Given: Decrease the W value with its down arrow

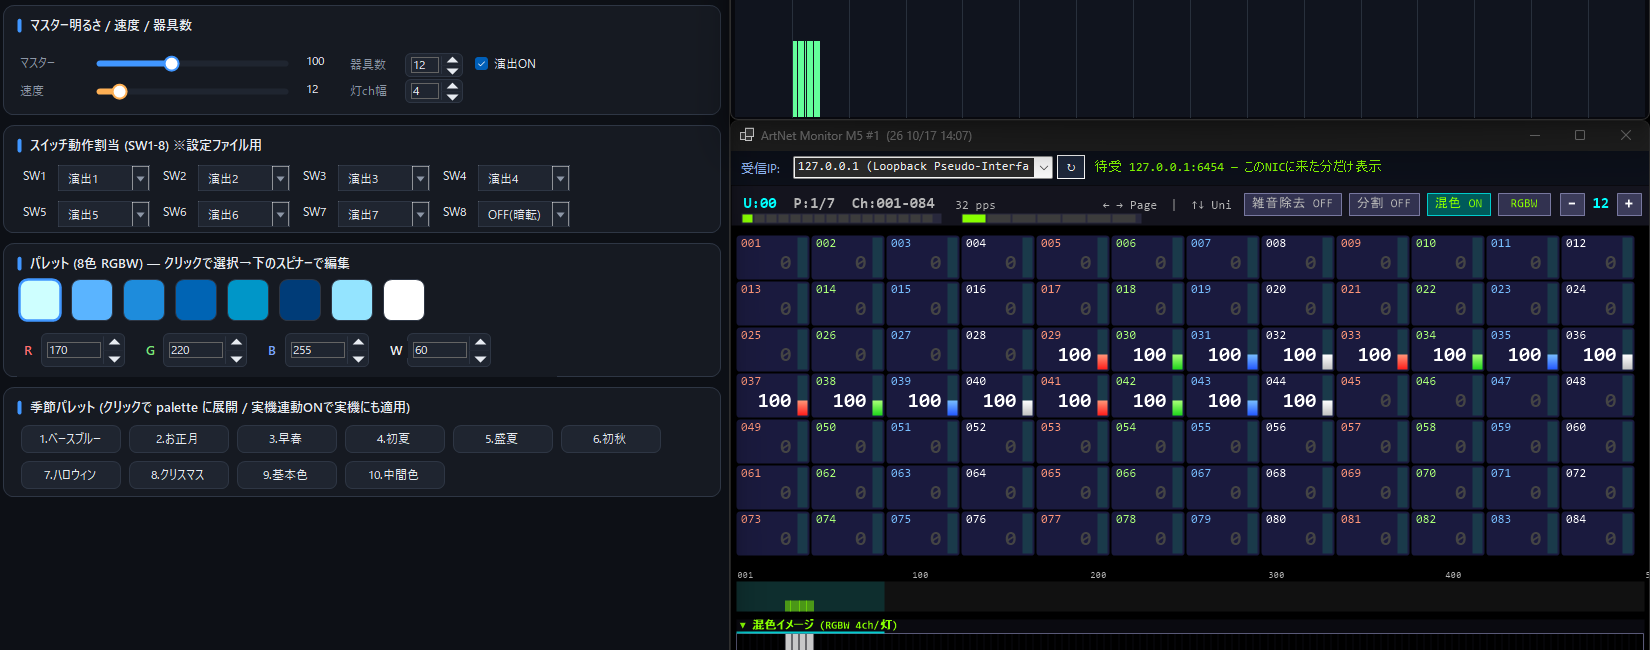Looking at the screenshot, I should [480, 358].
